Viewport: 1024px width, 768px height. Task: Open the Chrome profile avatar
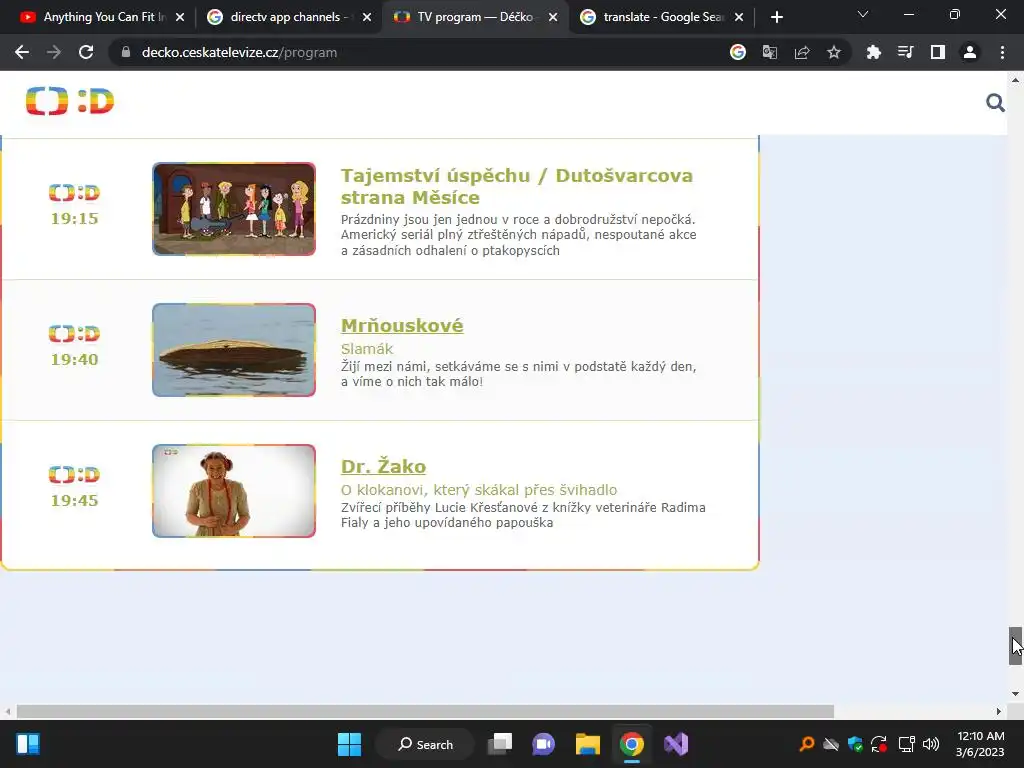click(x=970, y=52)
